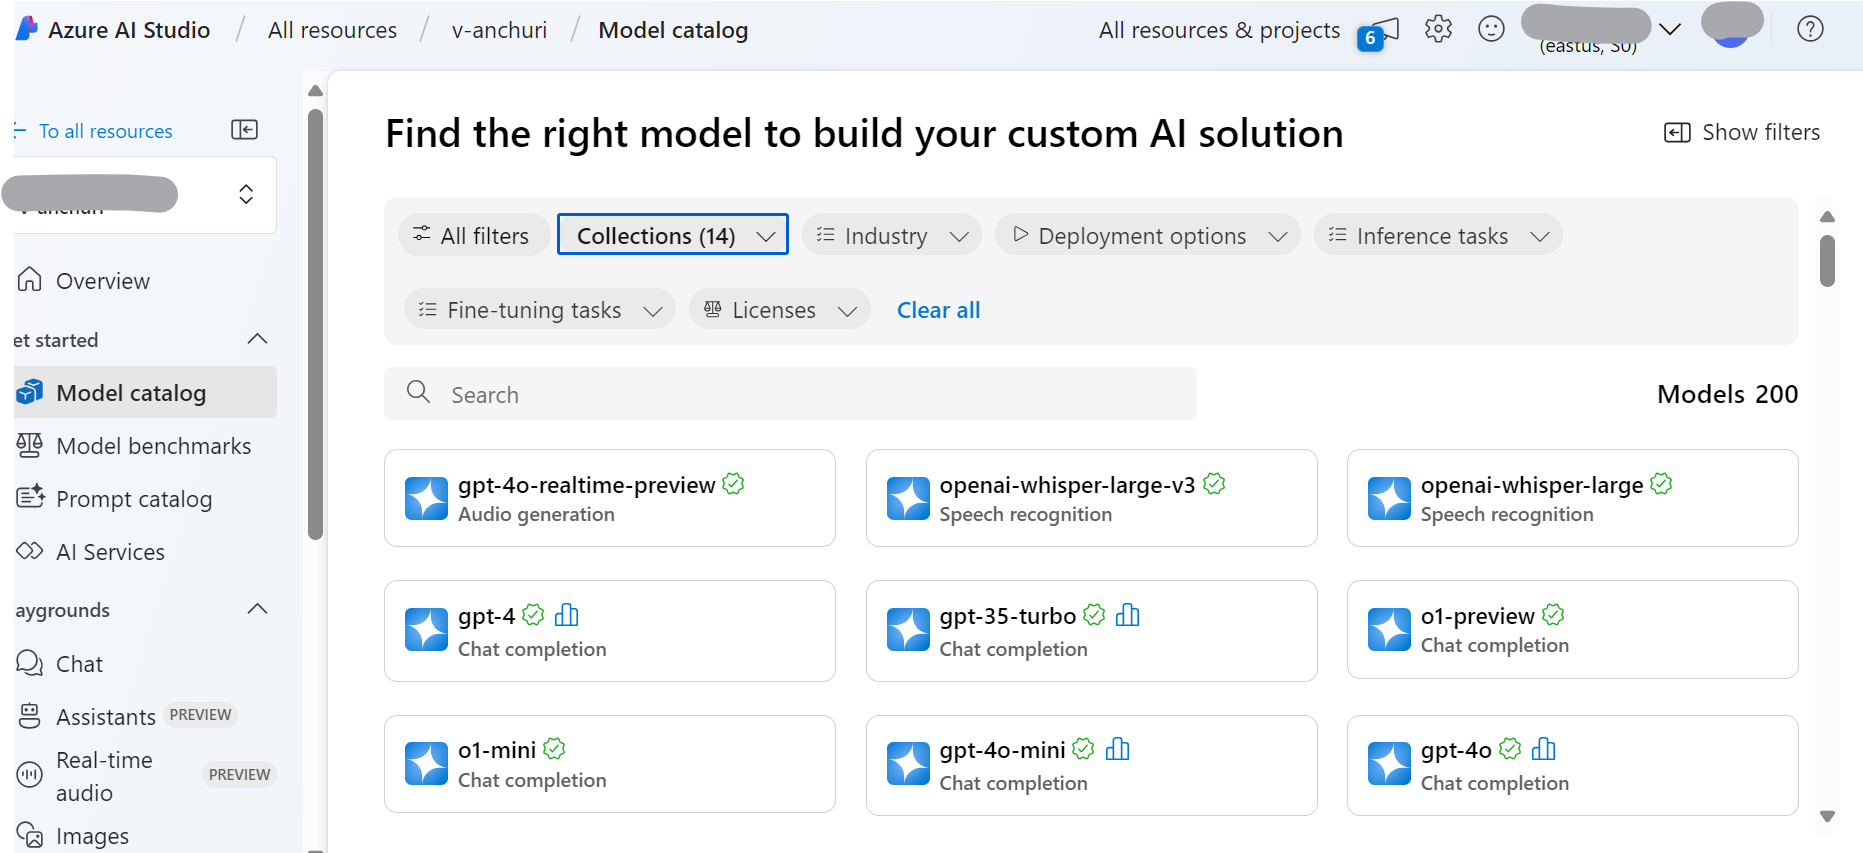
Task: Navigate to All resources breadcrumb
Action: coord(332,30)
